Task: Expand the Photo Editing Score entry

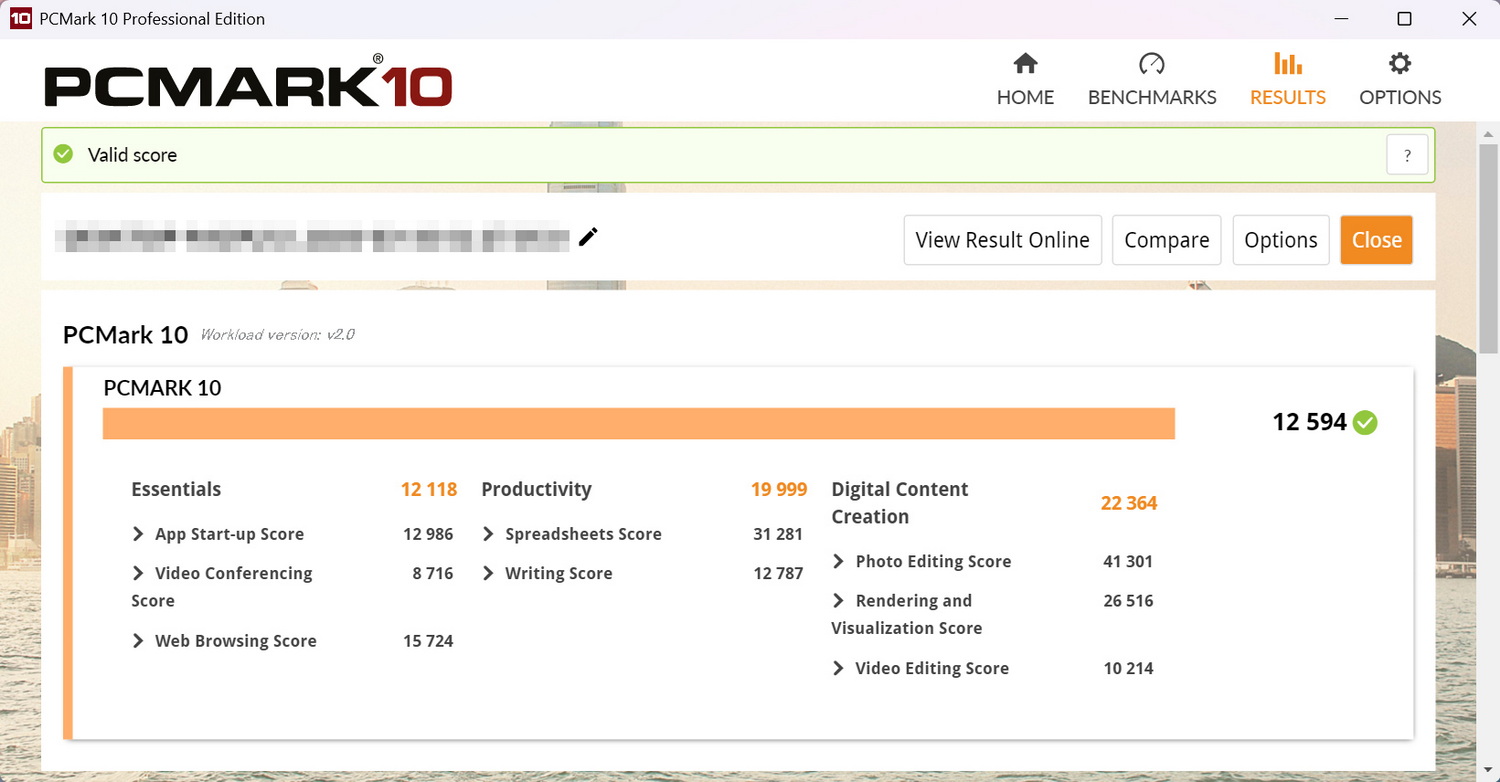Action: [x=838, y=561]
